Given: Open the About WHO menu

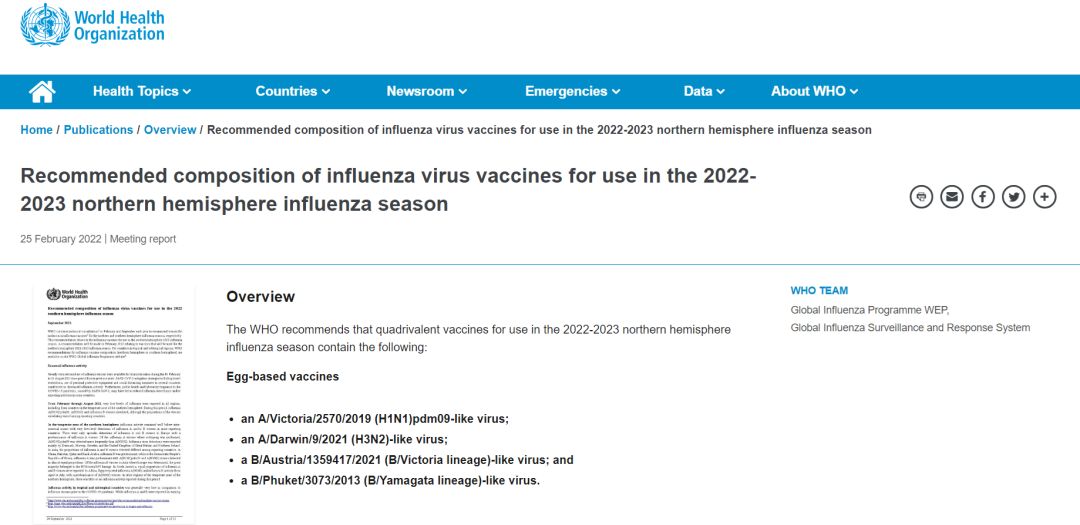Looking at the screenshot, I should click(814, 91).
